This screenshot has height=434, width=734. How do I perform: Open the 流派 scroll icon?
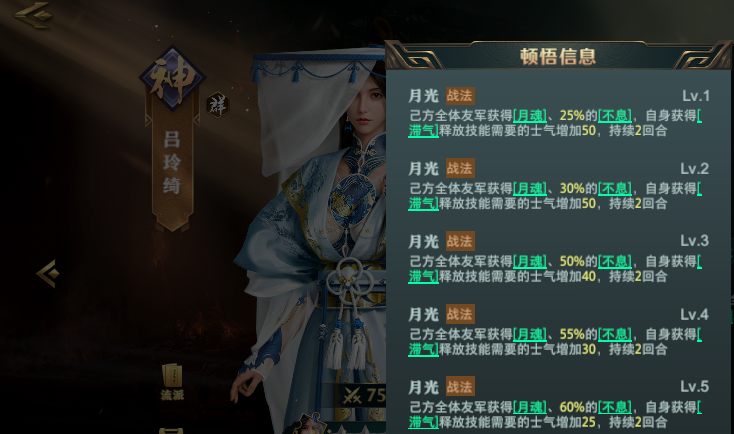point(172,381)
